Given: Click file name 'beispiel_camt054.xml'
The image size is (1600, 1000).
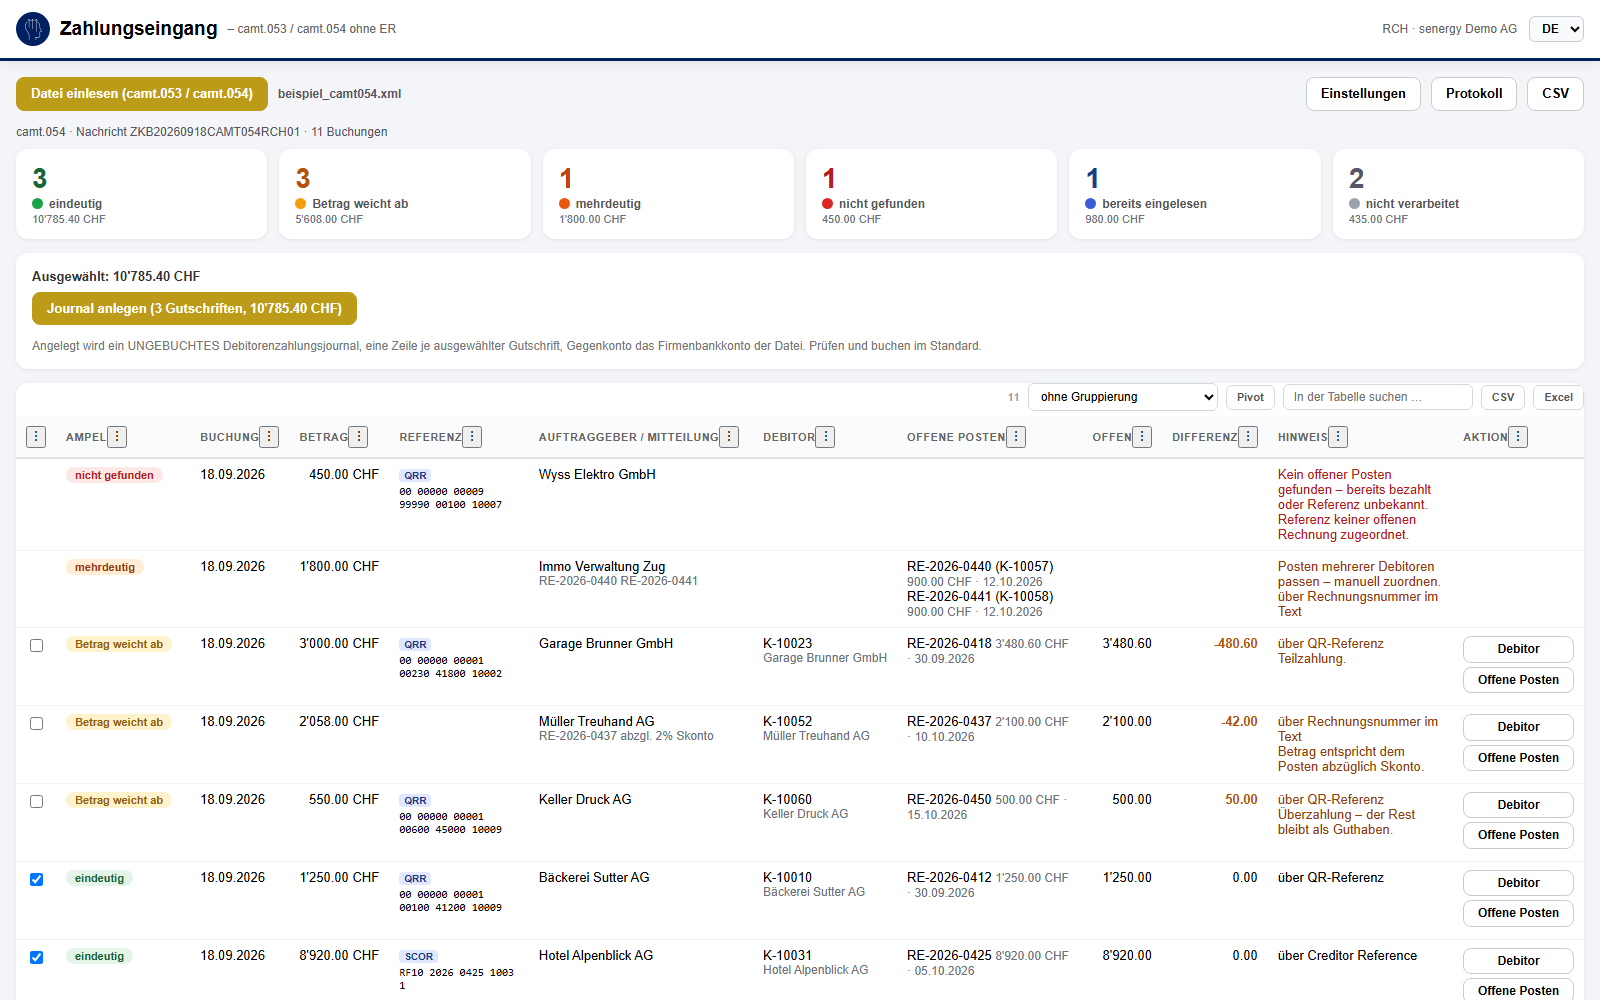Looking at the screenshot, I should click(339, 94).
